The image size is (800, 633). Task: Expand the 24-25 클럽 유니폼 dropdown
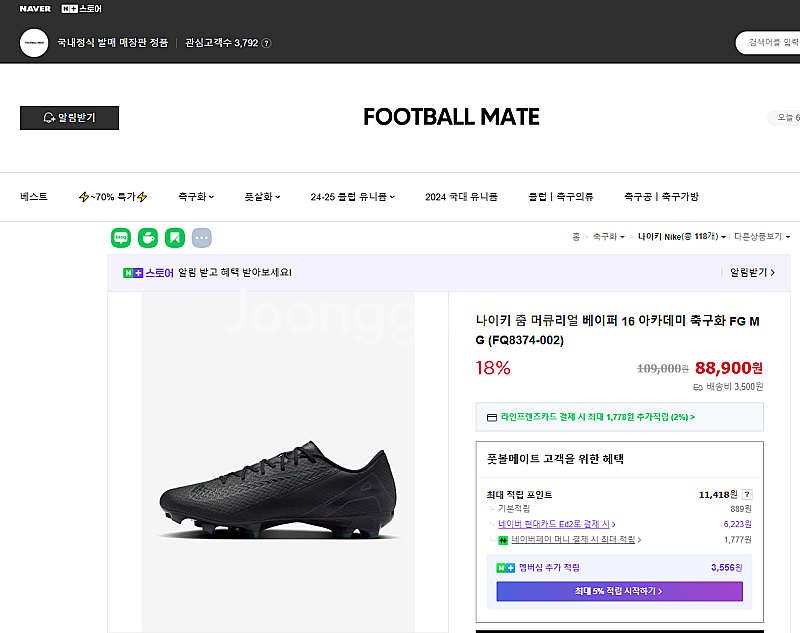pos(353,197)
